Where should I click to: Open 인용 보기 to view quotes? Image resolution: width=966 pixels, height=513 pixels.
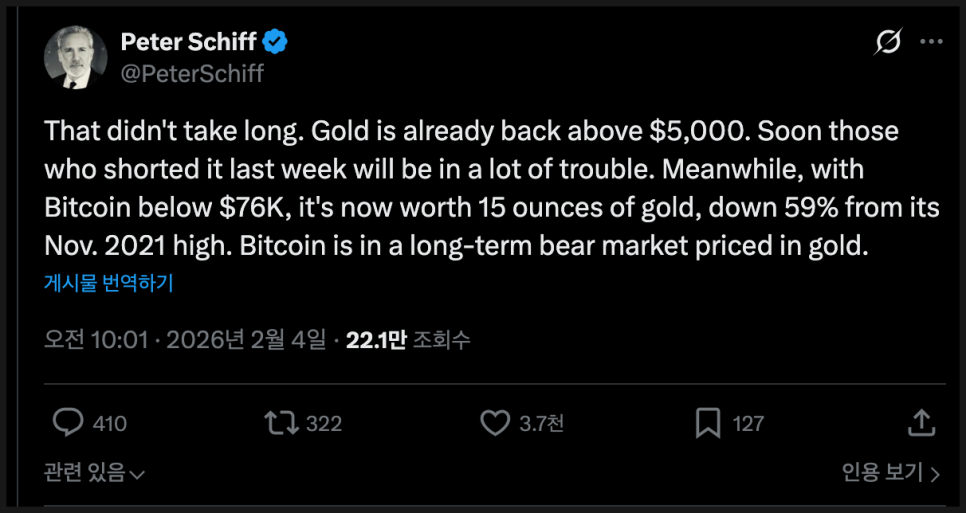tap(889, 473)
